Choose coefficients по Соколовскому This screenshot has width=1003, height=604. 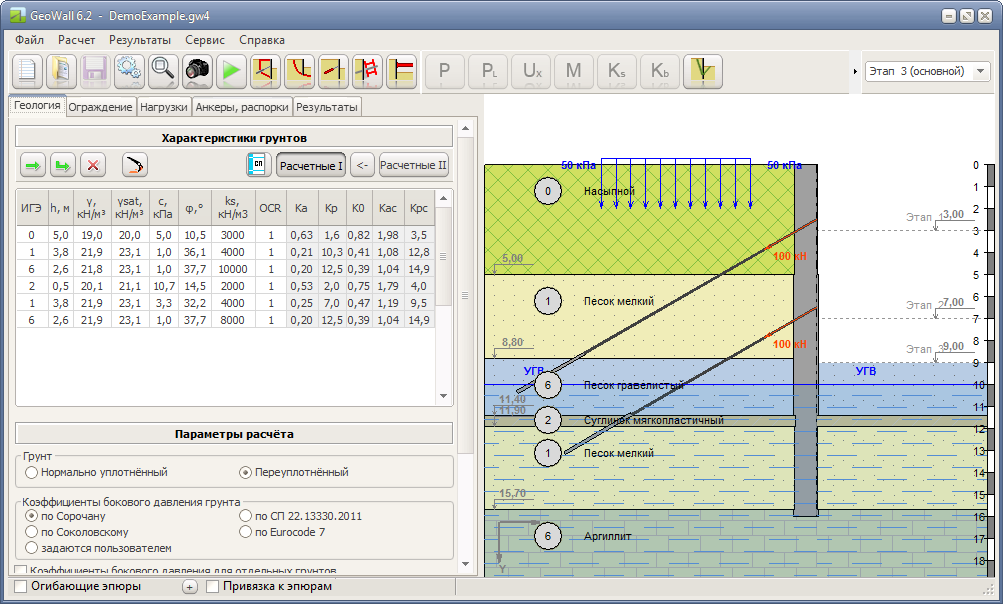coord(77,532)
